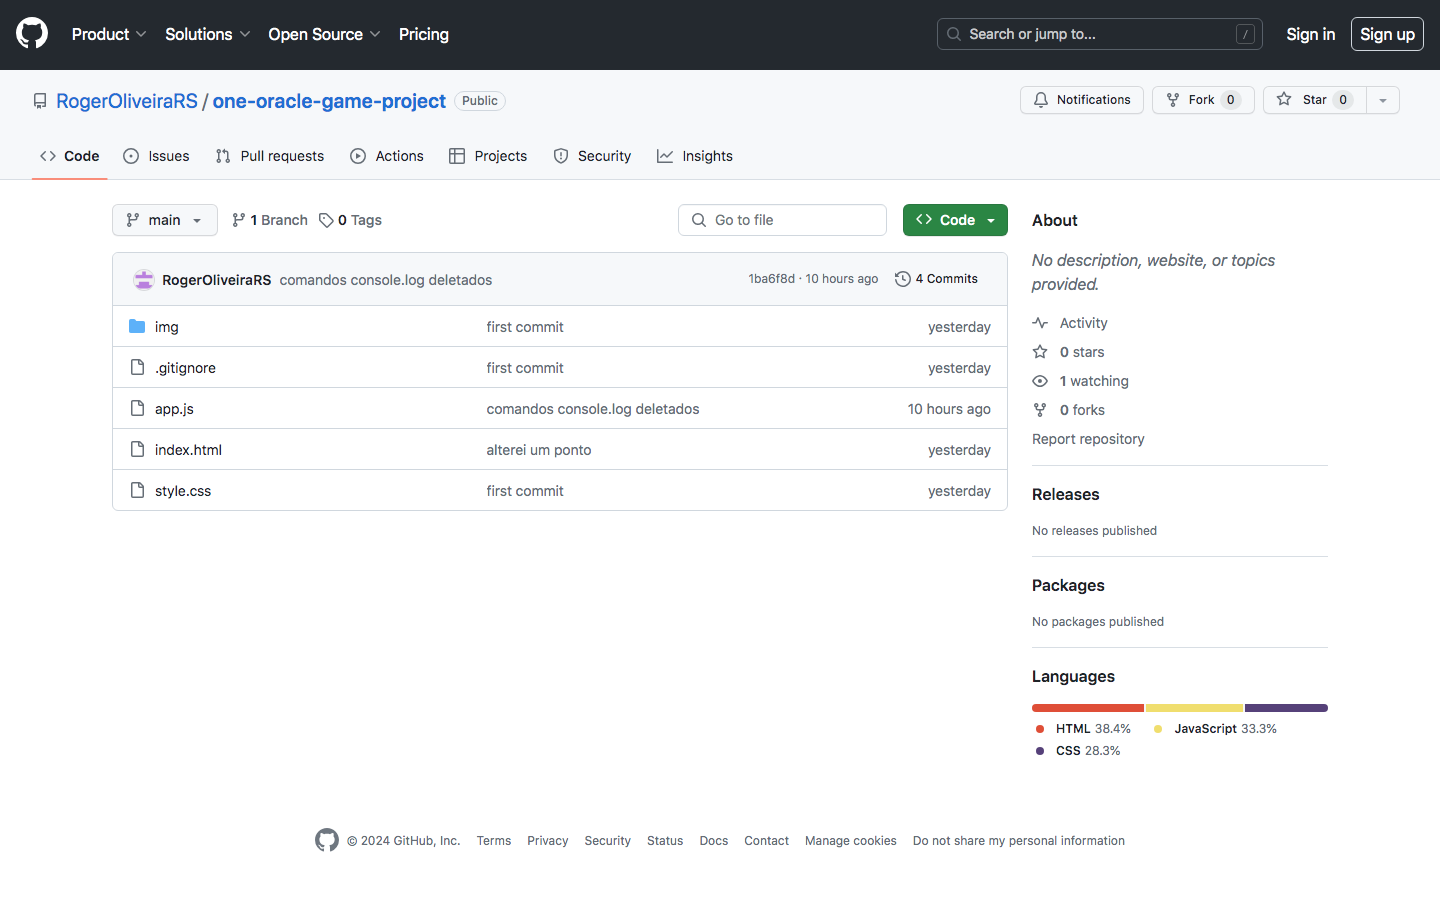Image resolution: width=1440 pixels, height=909 pixels.
Task: Switch to the Issues tab
Action: pos(156,156)
